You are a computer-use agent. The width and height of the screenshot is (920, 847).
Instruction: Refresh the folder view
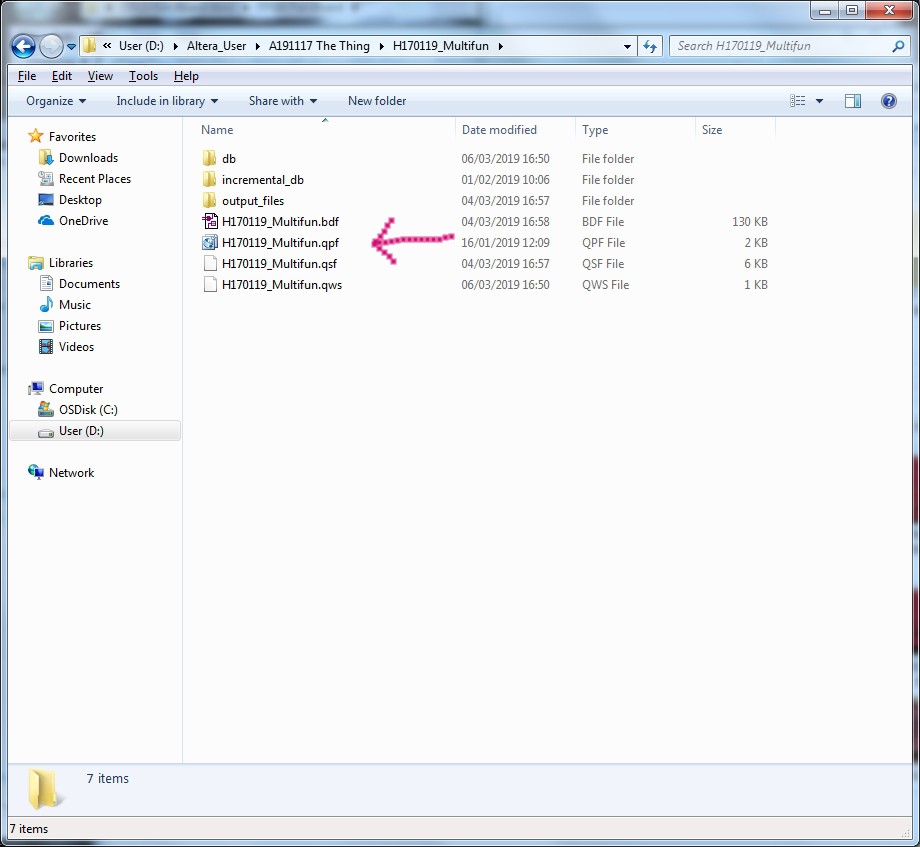pyautogui.click(x=650, y=46)
